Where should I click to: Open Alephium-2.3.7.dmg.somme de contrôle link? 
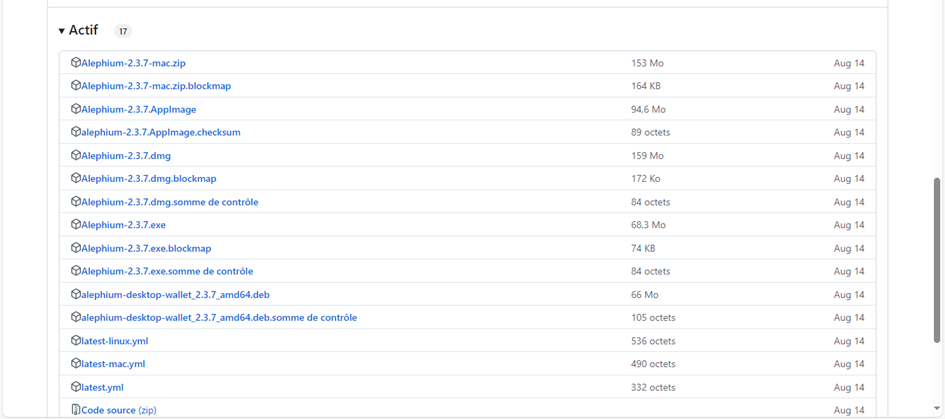170,202
